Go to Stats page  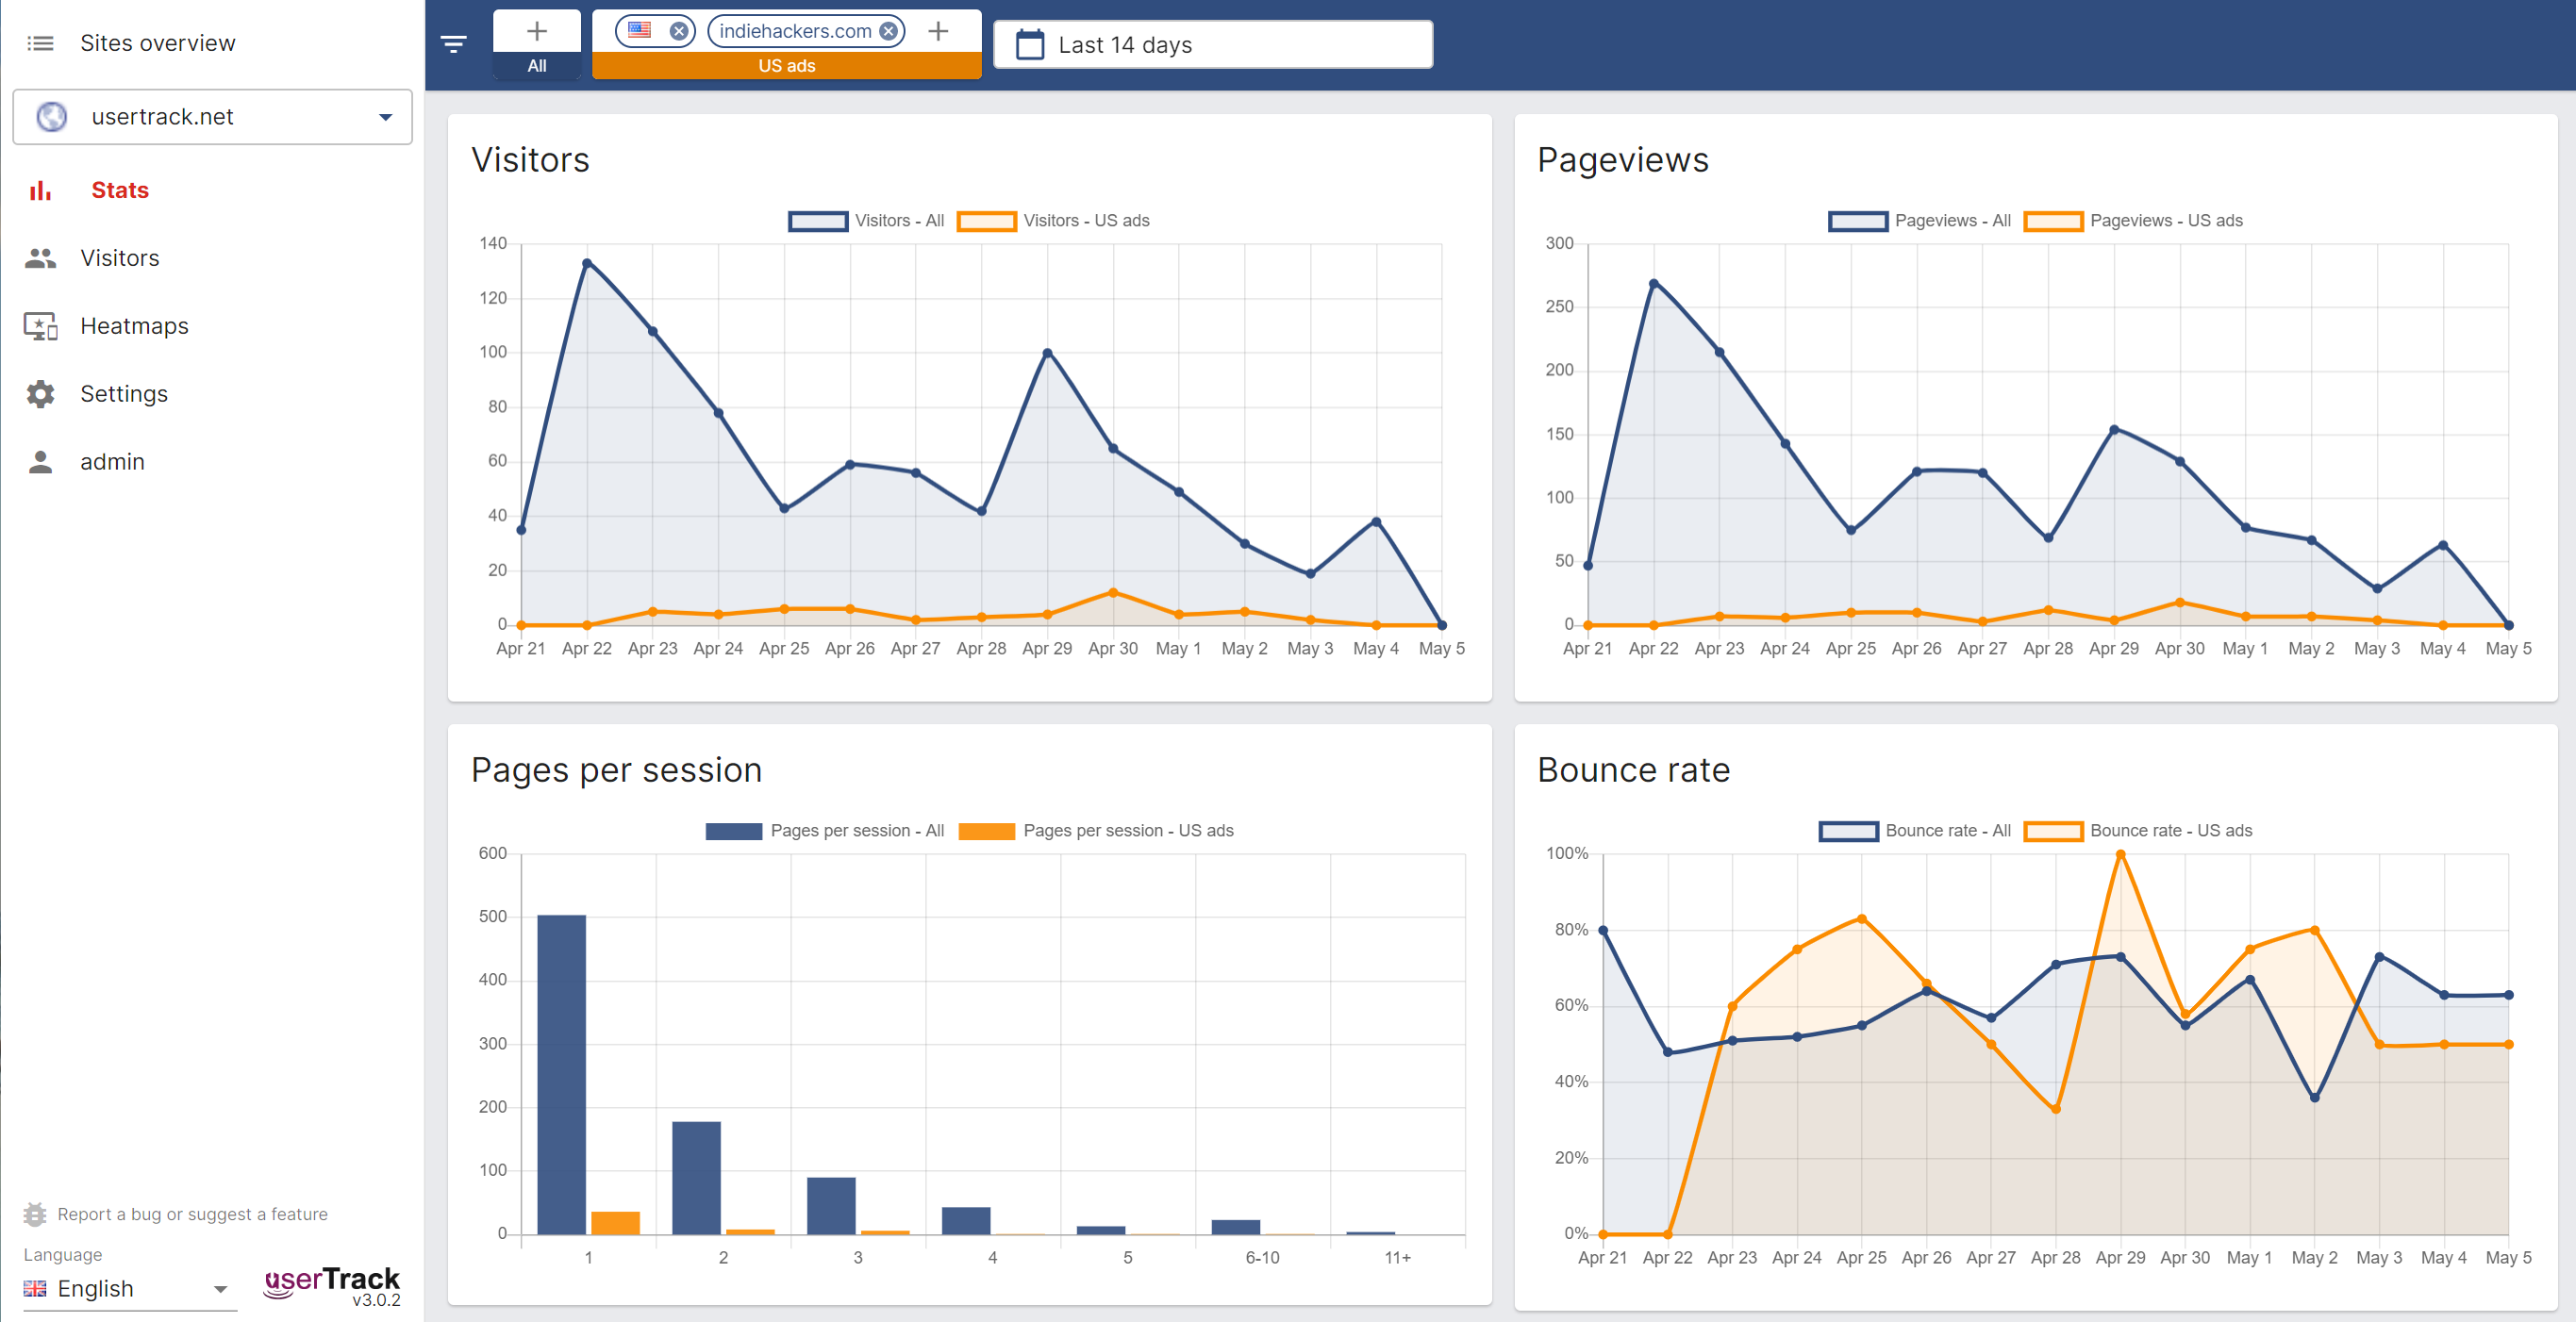120,190
